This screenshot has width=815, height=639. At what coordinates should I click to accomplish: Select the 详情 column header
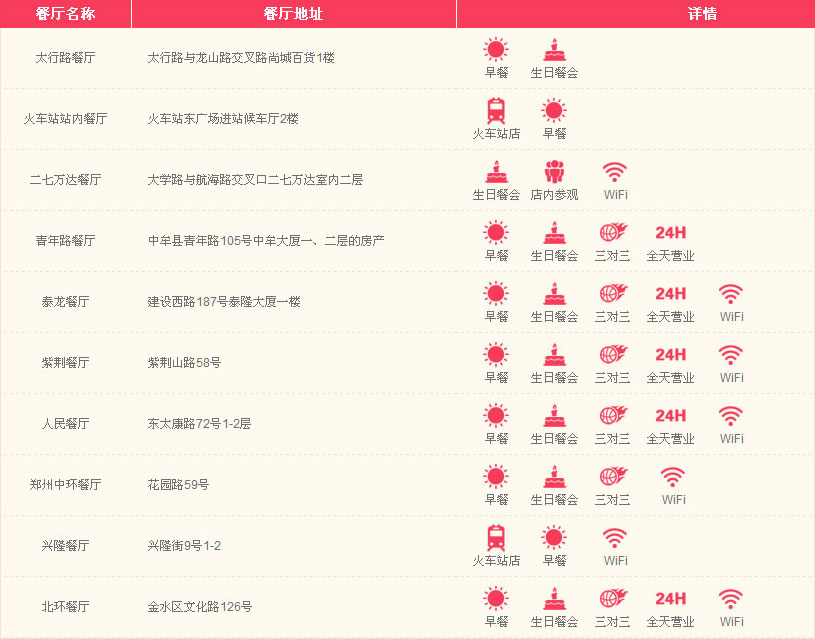coord(702,14)
